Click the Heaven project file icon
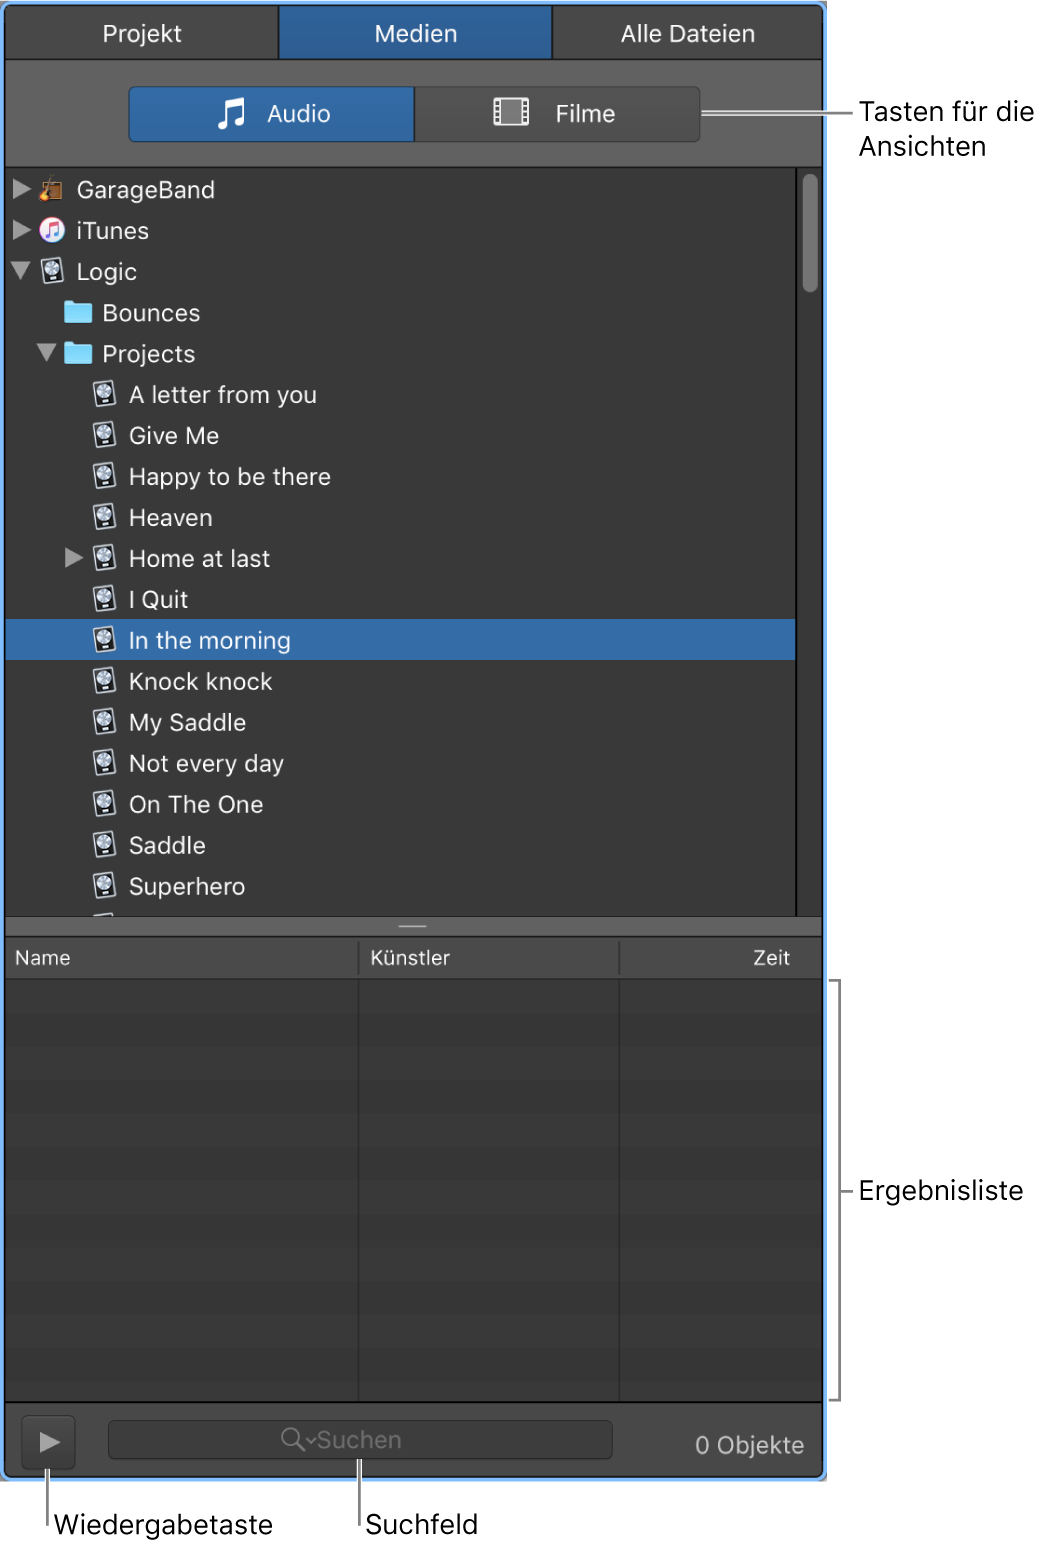 coord(105,517)
